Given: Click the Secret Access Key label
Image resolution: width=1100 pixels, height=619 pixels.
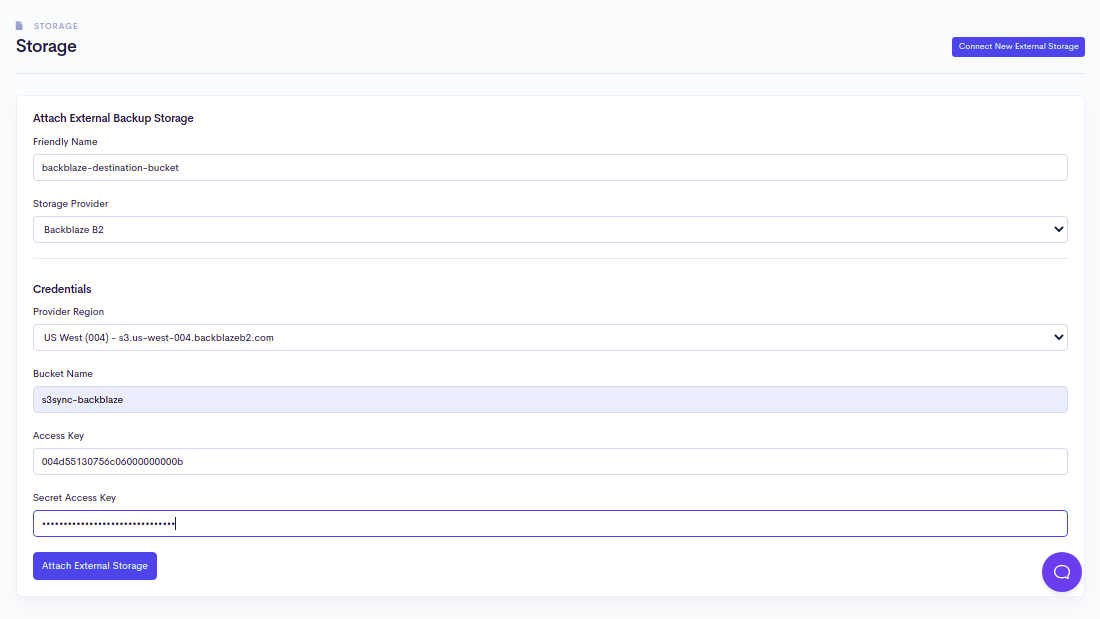Looking at the screenshot, I should [74, 498].
